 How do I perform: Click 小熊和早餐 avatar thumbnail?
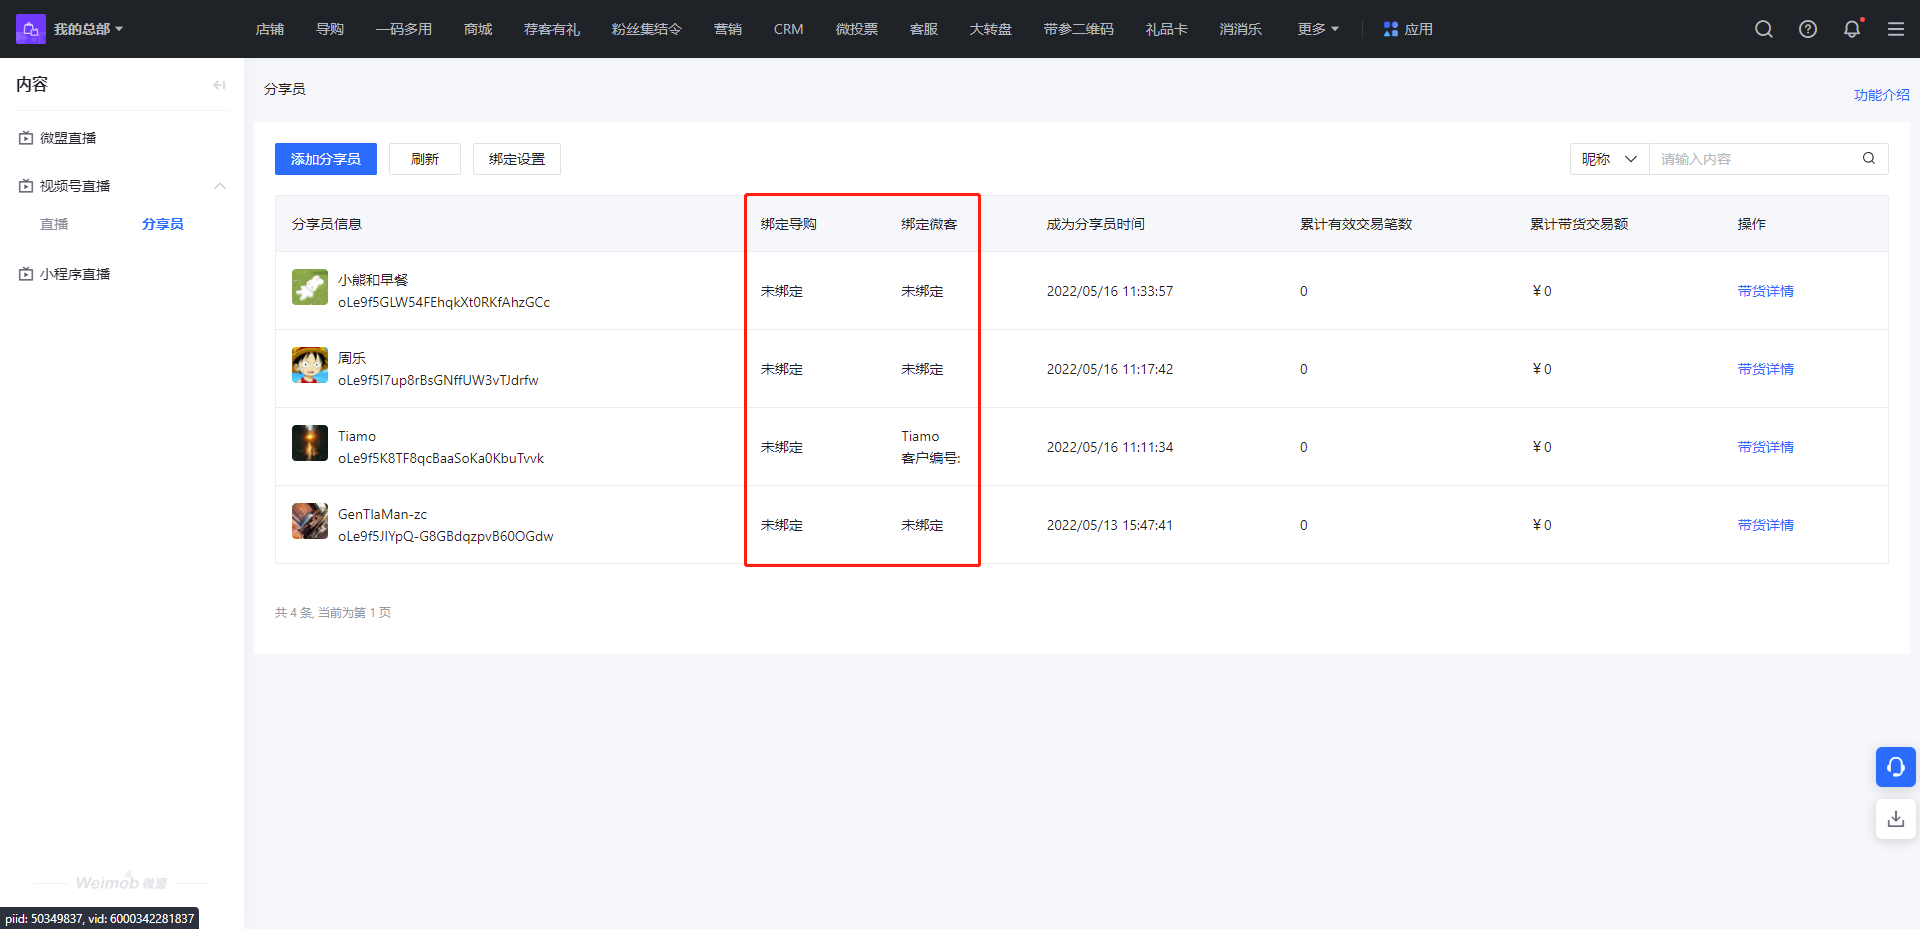(310, 287)
